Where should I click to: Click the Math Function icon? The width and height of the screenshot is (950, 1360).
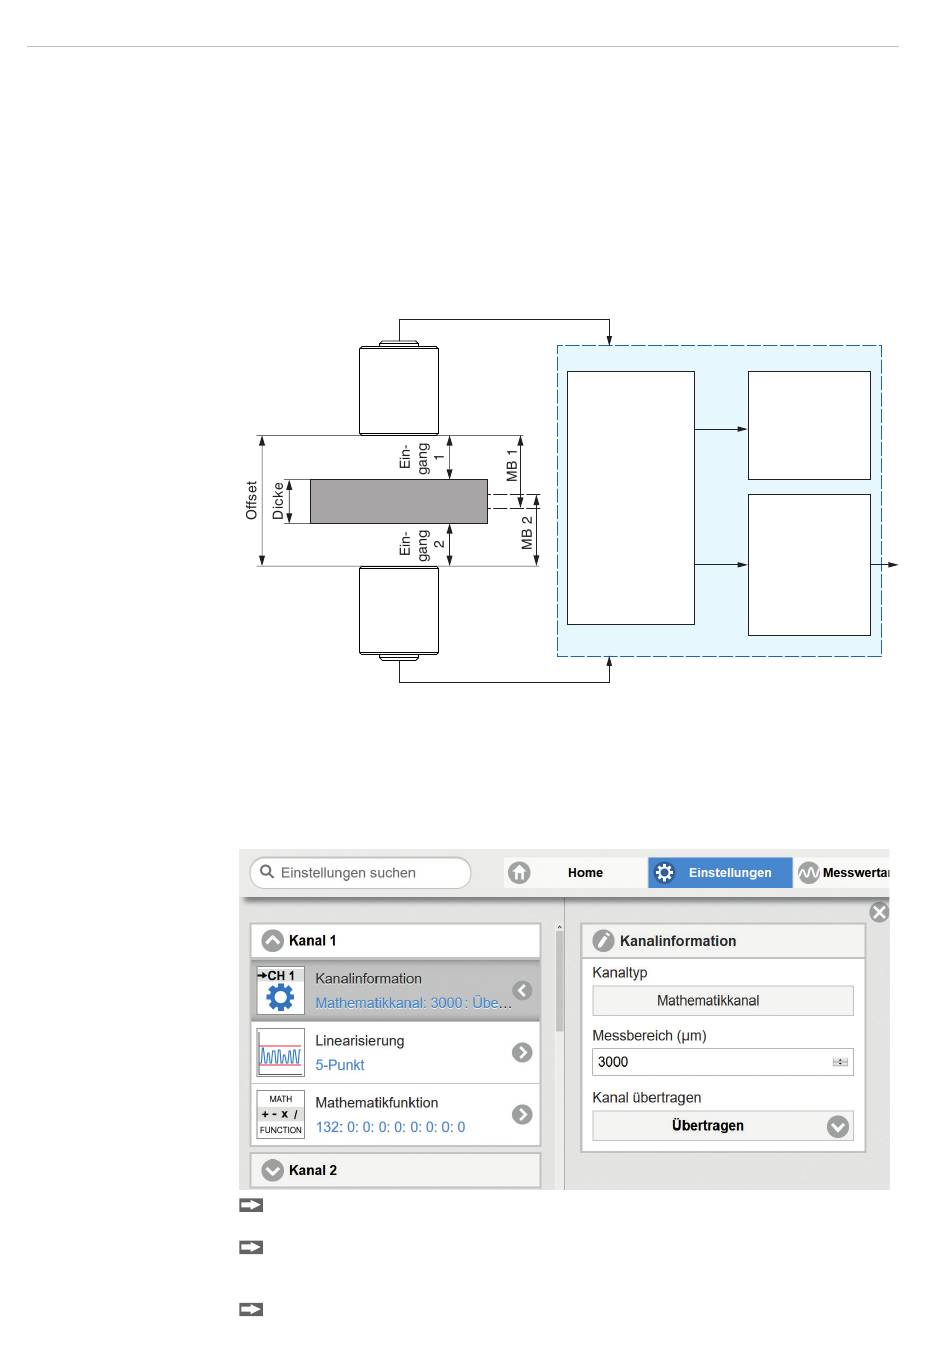pyautogui.click(x=280, y=1115)
